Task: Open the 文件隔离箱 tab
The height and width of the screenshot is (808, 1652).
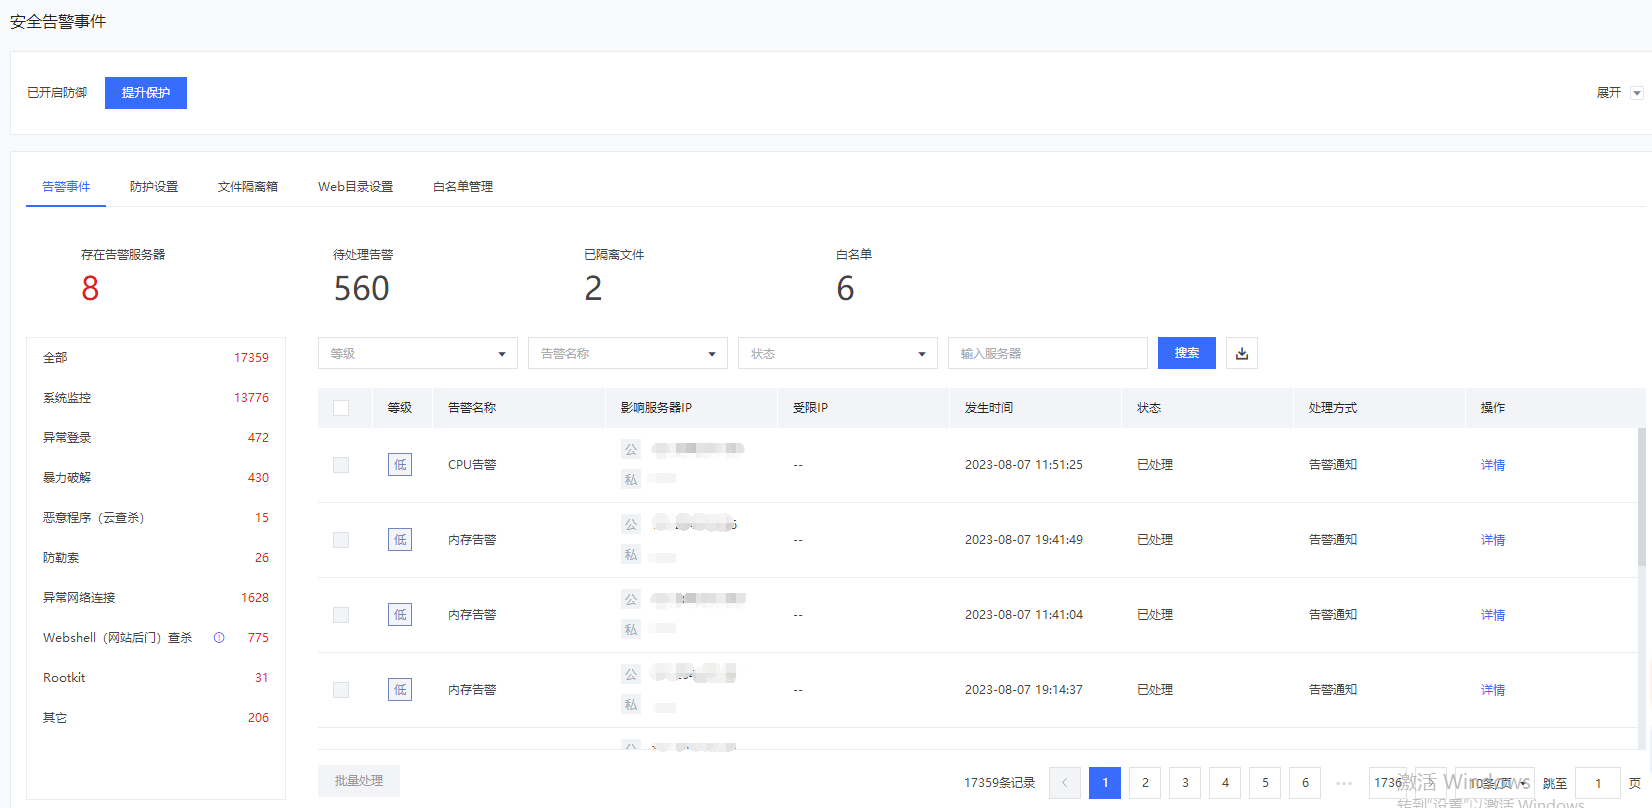Action: 247,187
